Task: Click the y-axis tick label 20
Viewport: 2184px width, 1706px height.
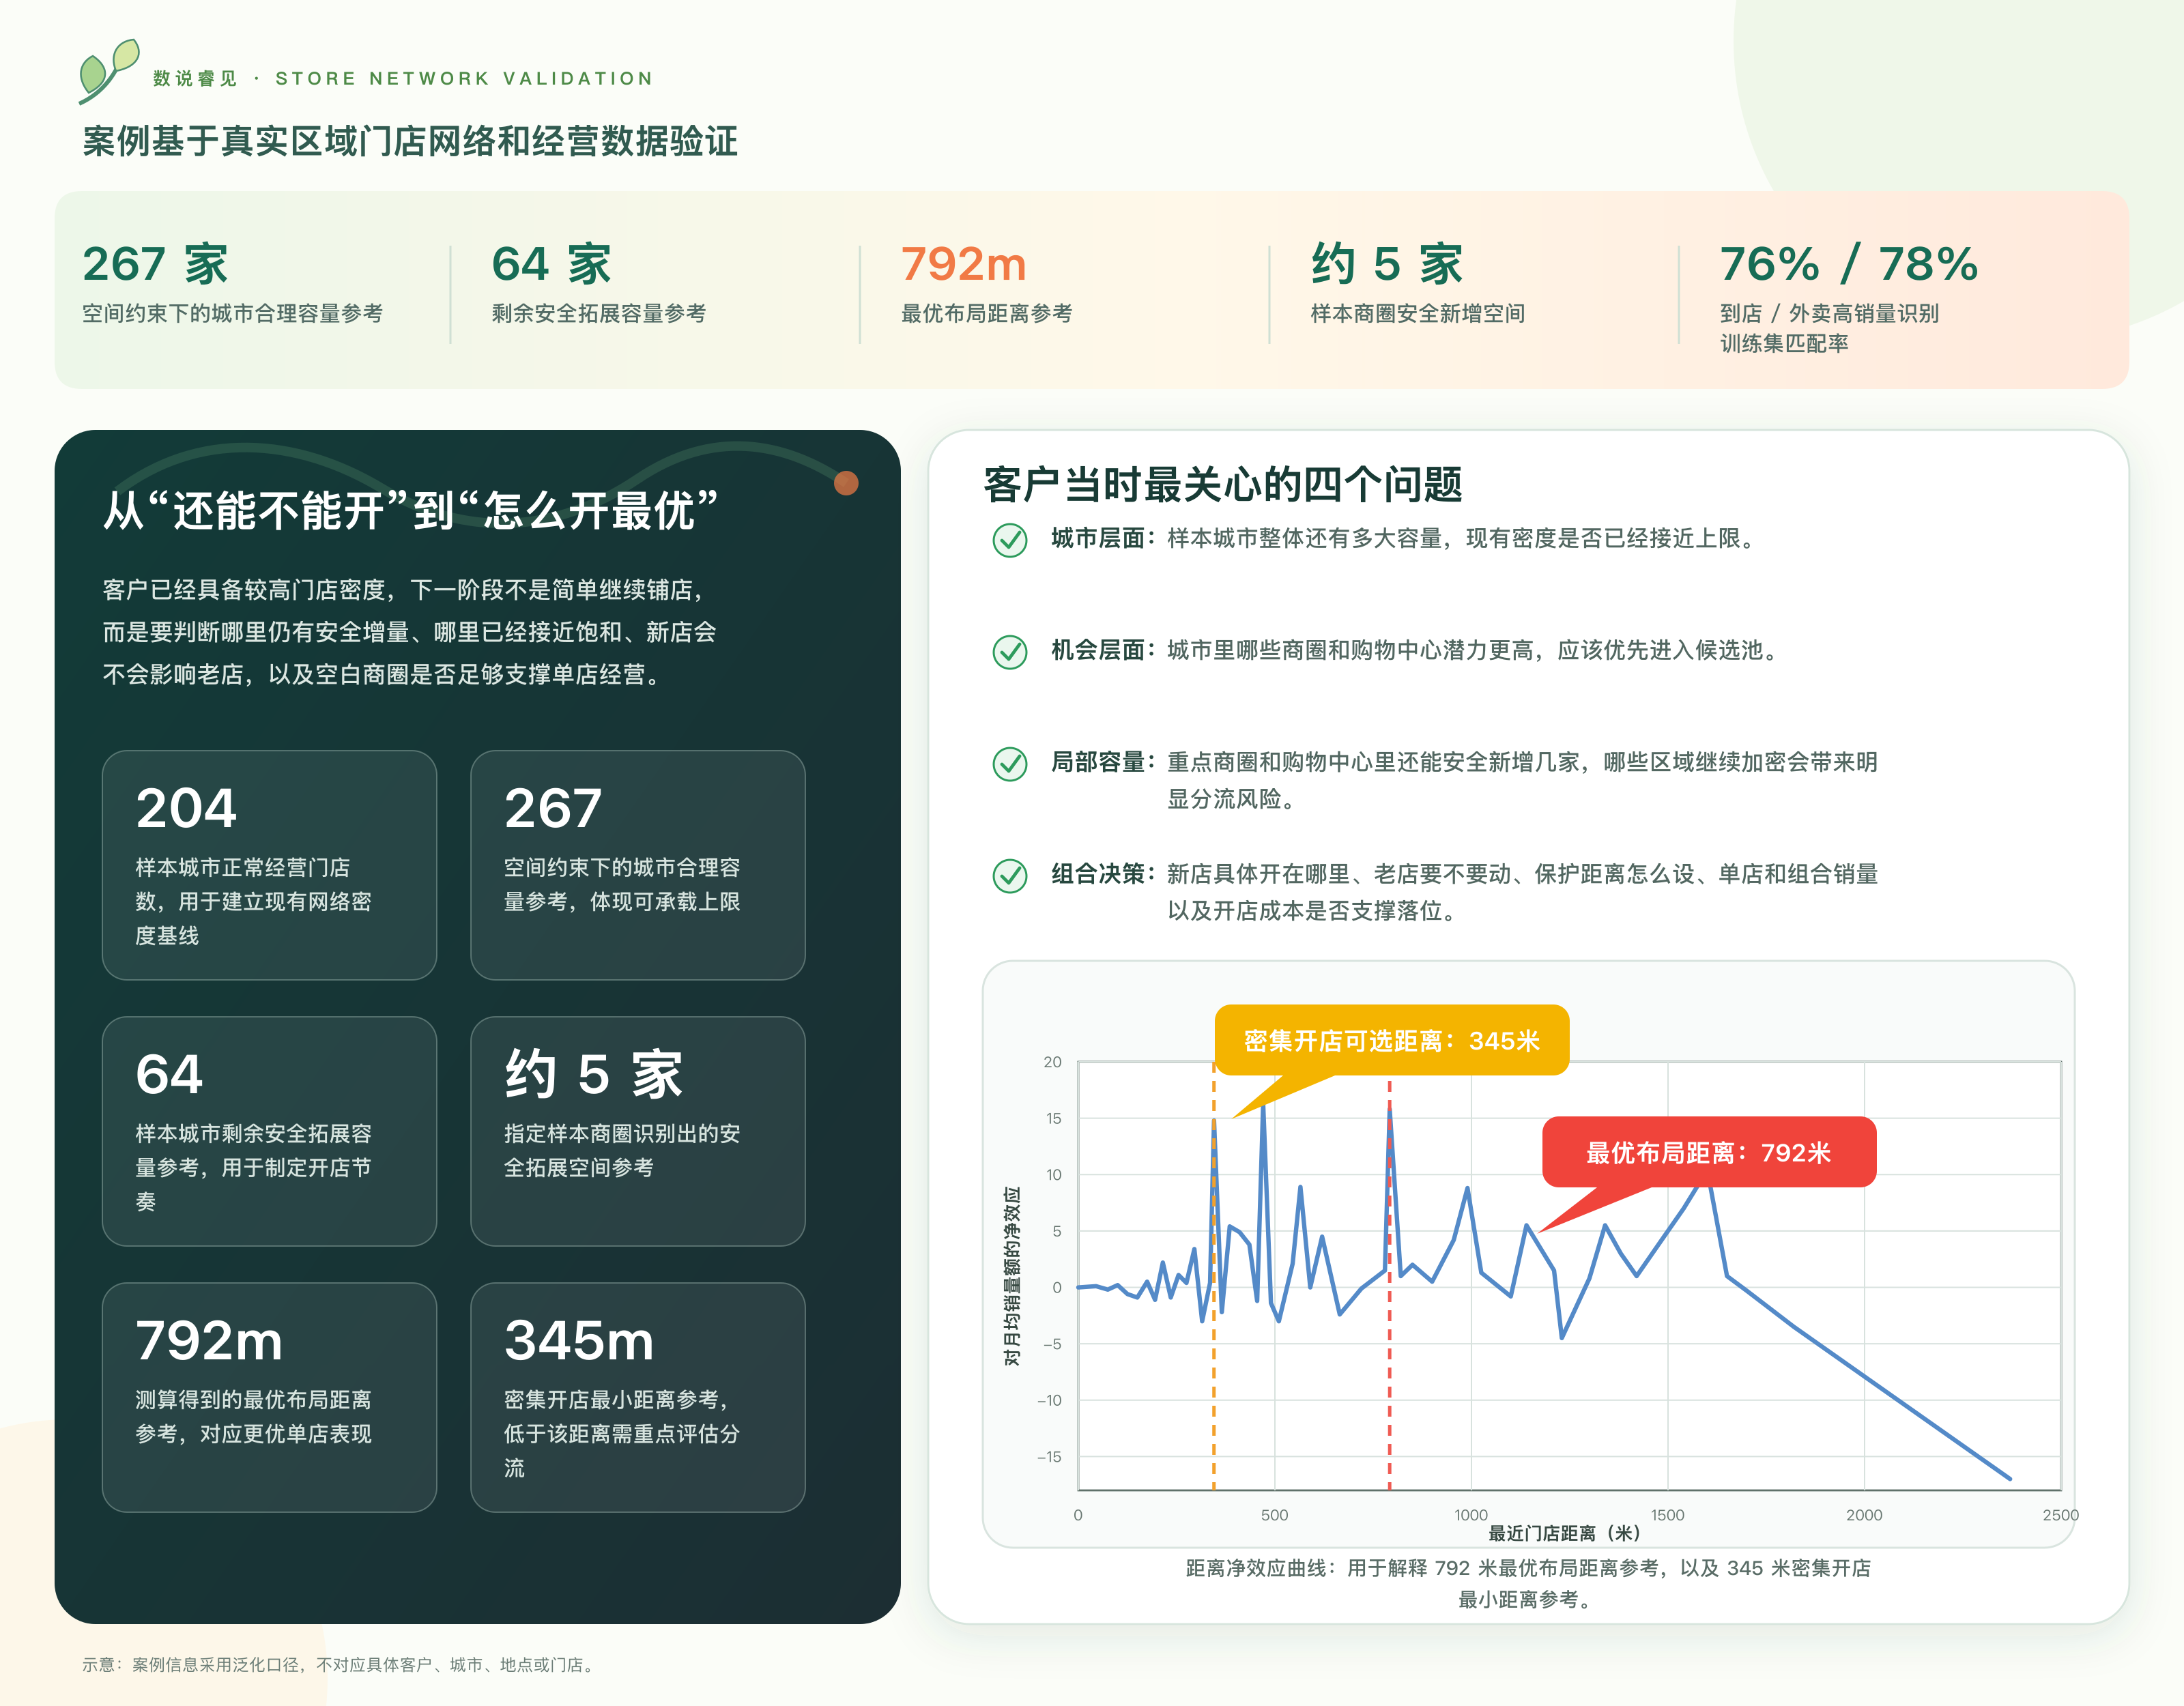Action: 1052,1062
